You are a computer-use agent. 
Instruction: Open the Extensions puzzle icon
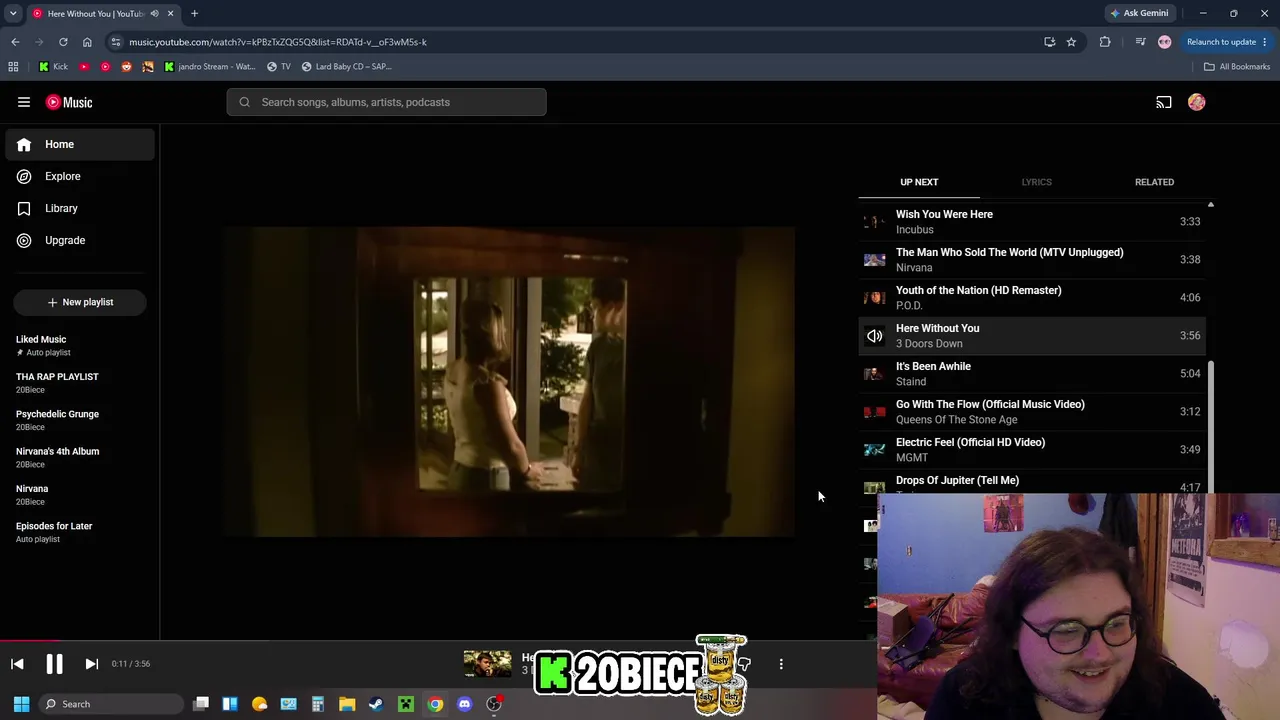click(1105, 42)
